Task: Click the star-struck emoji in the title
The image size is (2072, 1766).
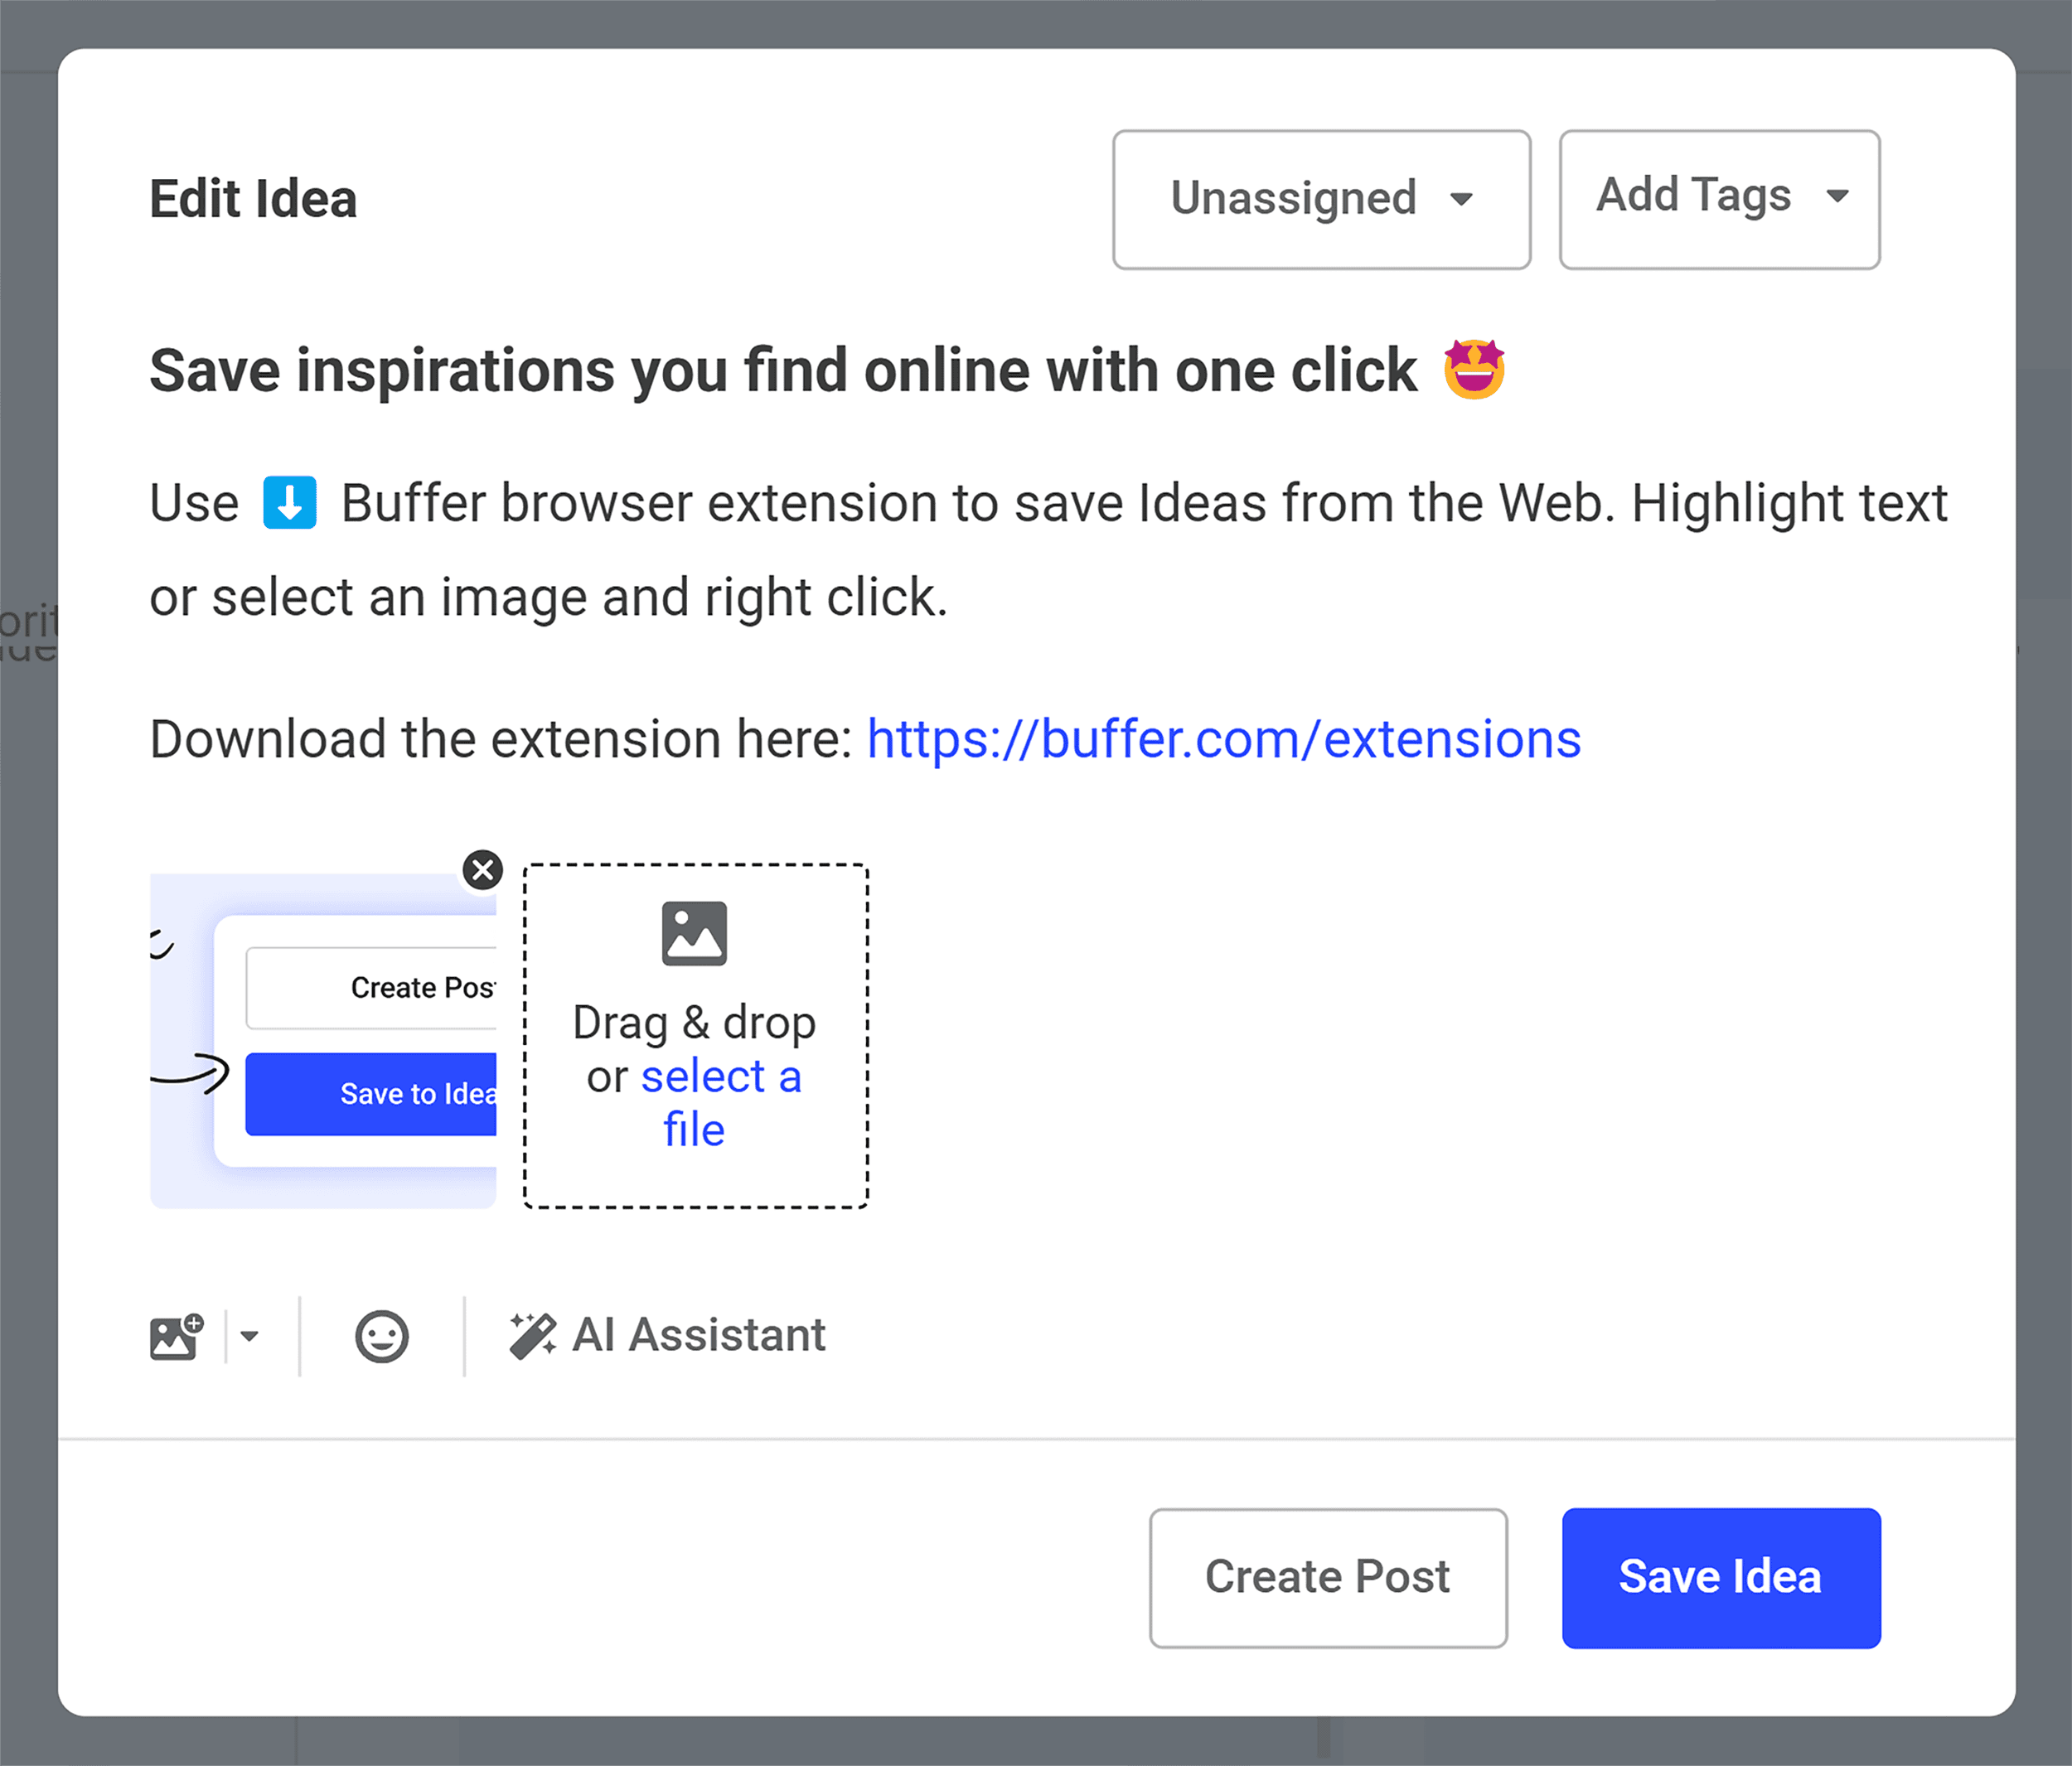Action: [1477, 369]
